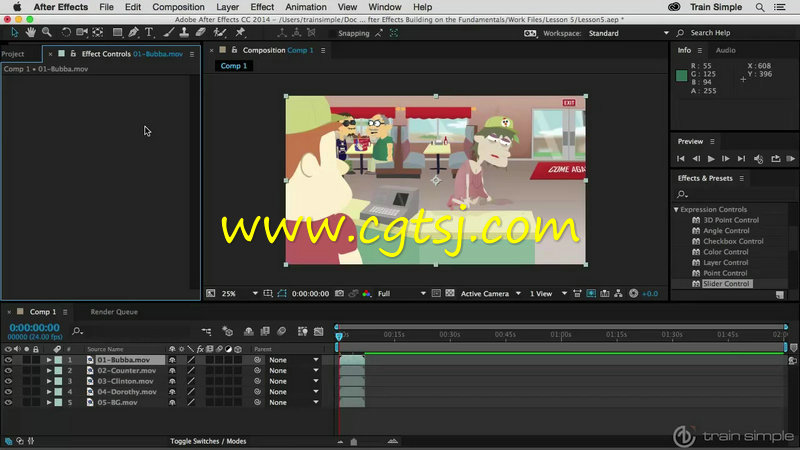Click the current timecode 0:00:00:00 in timeline
The image size is (800, 450).
coord(34,328)
